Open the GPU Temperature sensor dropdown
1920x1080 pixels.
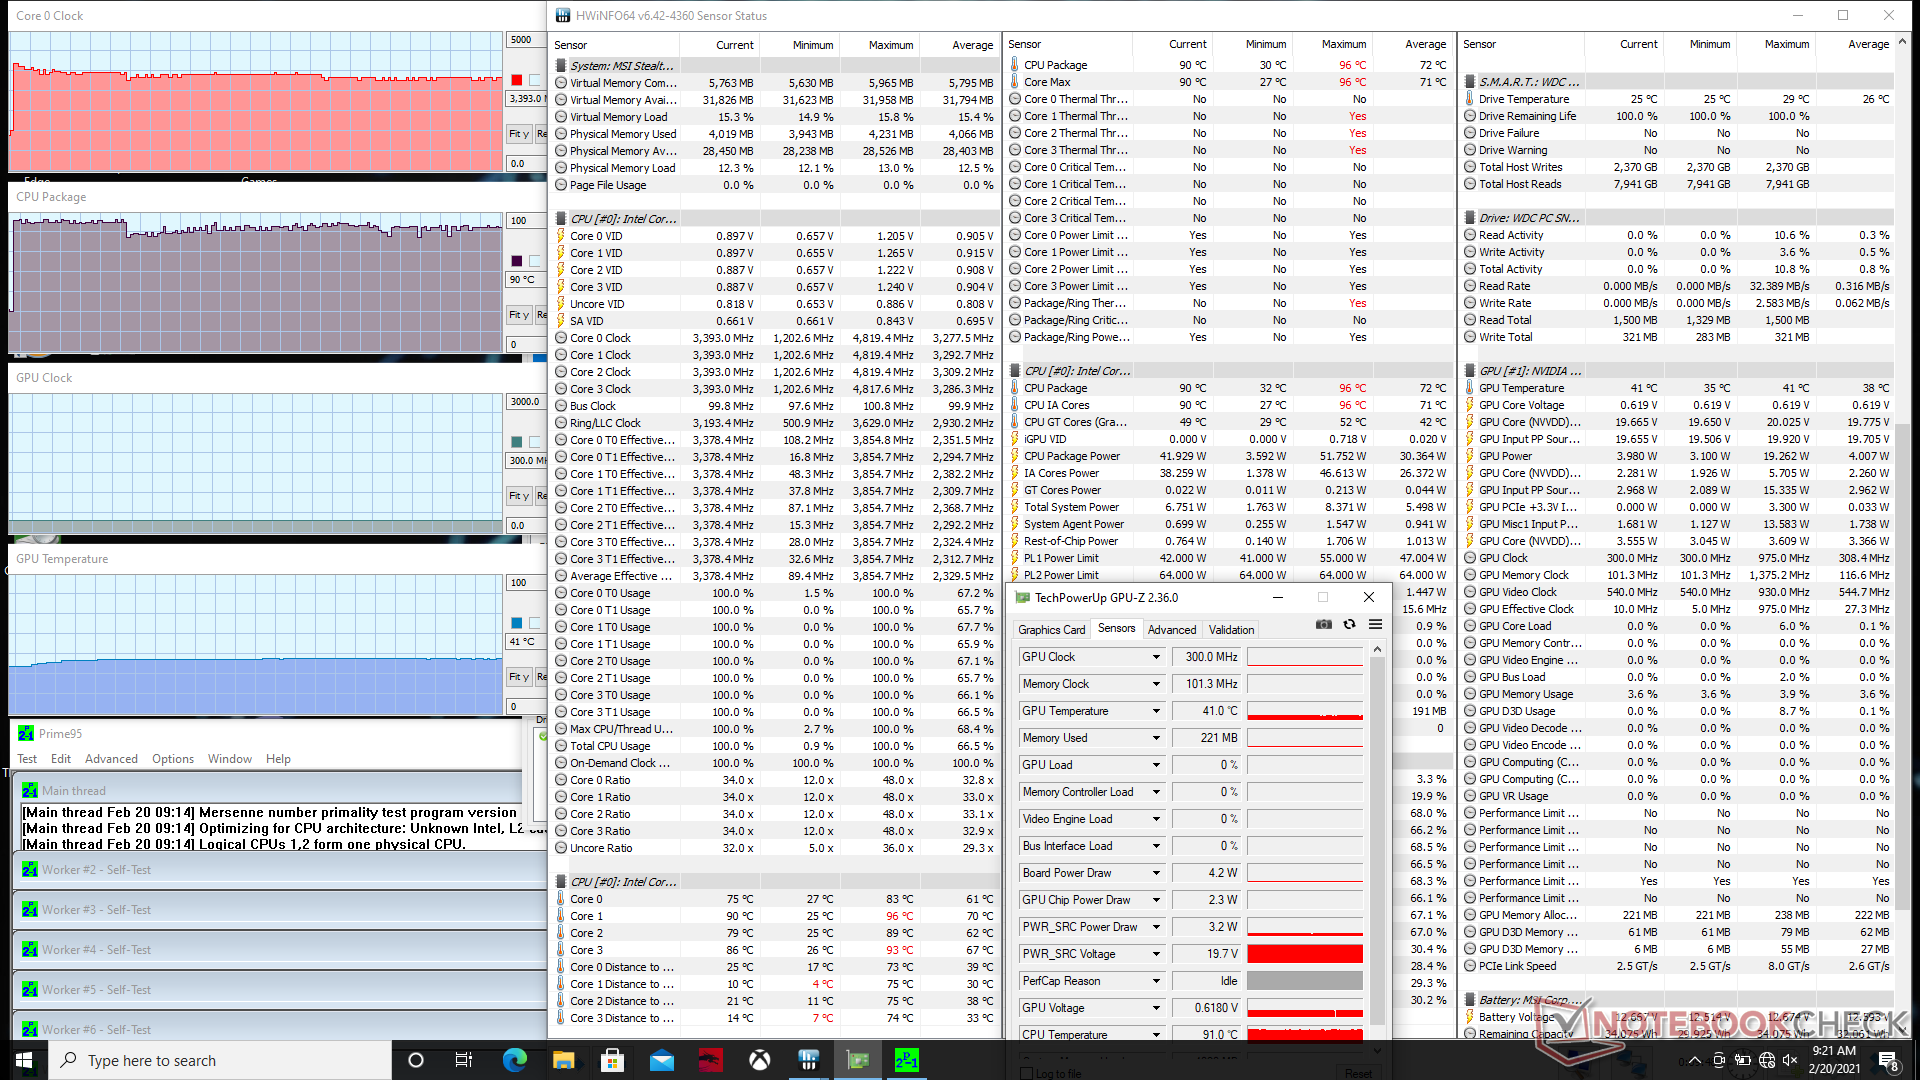point(1156,711)
